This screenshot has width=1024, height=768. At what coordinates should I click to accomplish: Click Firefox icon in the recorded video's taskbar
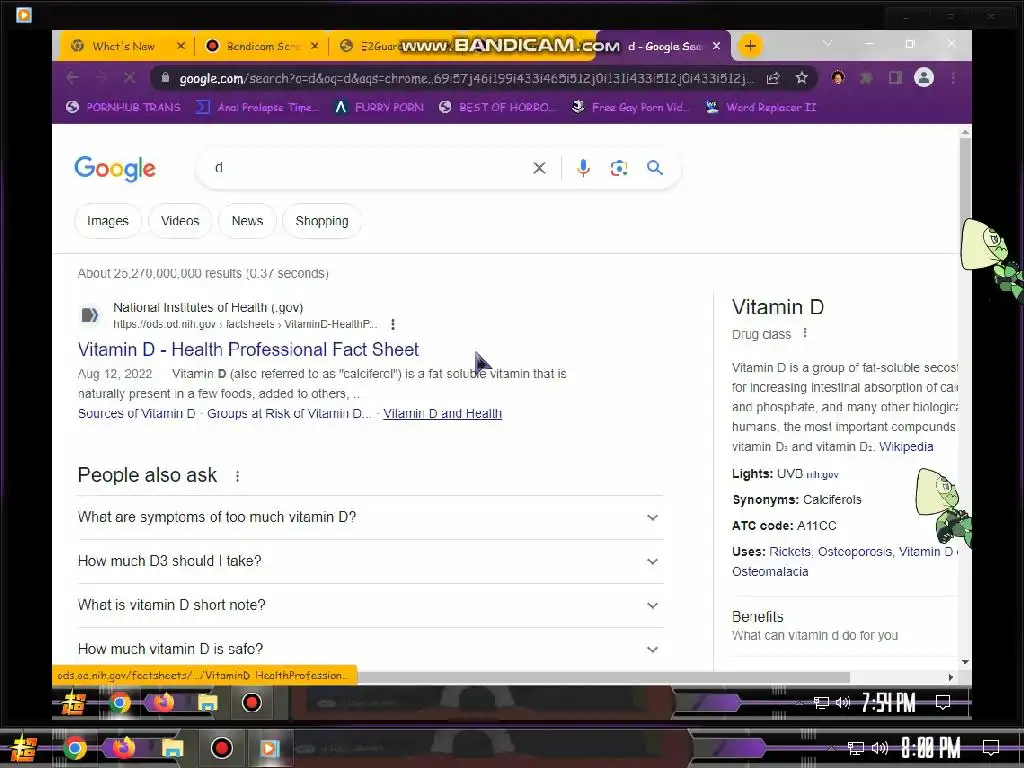(163, 703)
